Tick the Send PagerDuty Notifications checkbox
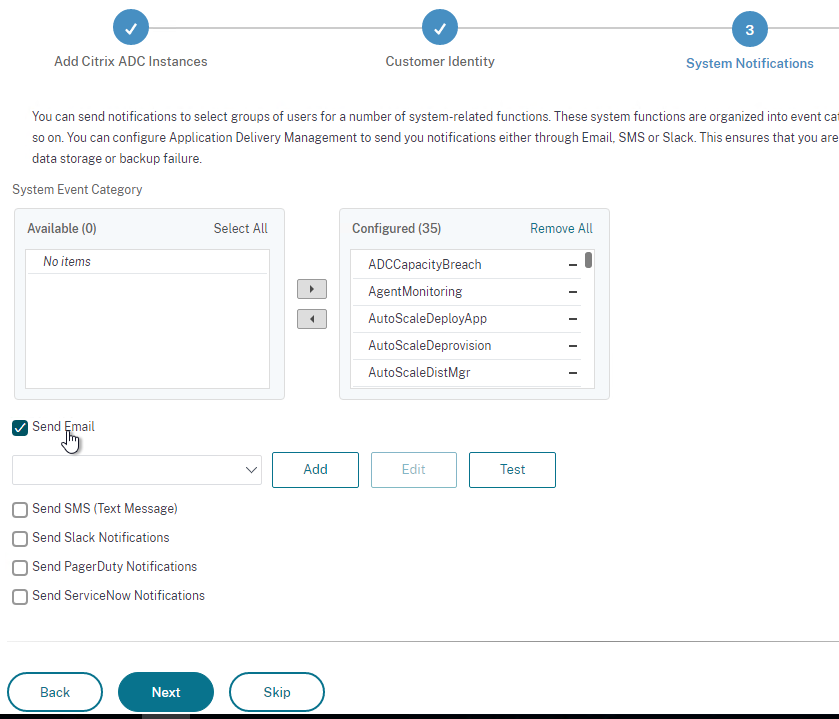Viewport: 839px width, 719px height. click(x=20, y=568)
